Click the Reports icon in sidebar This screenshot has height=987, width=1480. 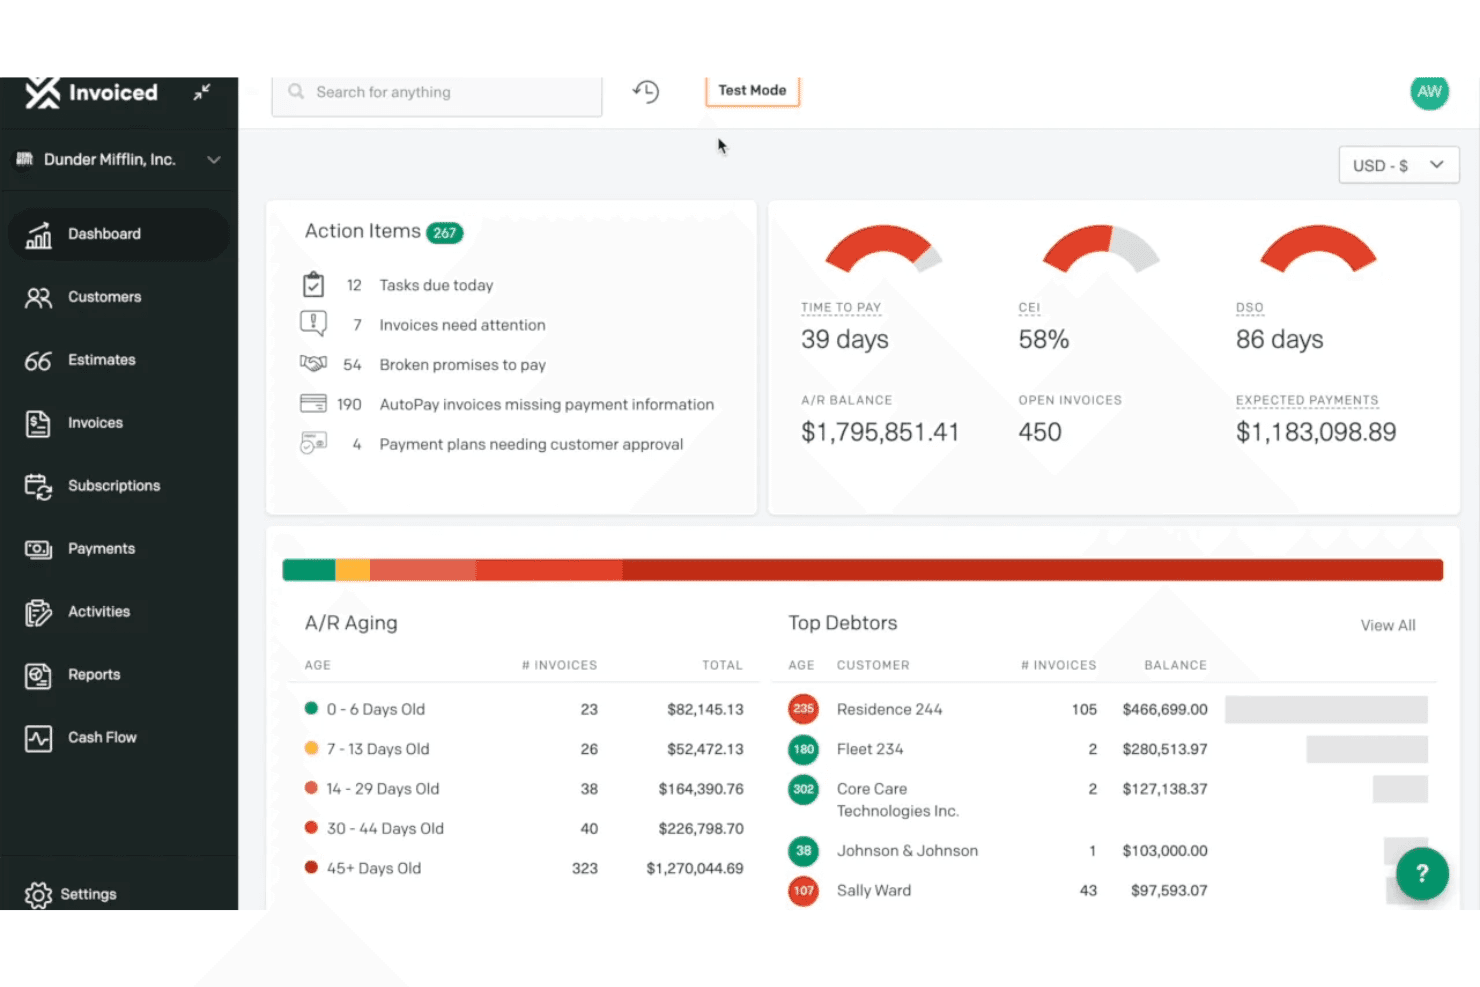[x=38, y=675]
